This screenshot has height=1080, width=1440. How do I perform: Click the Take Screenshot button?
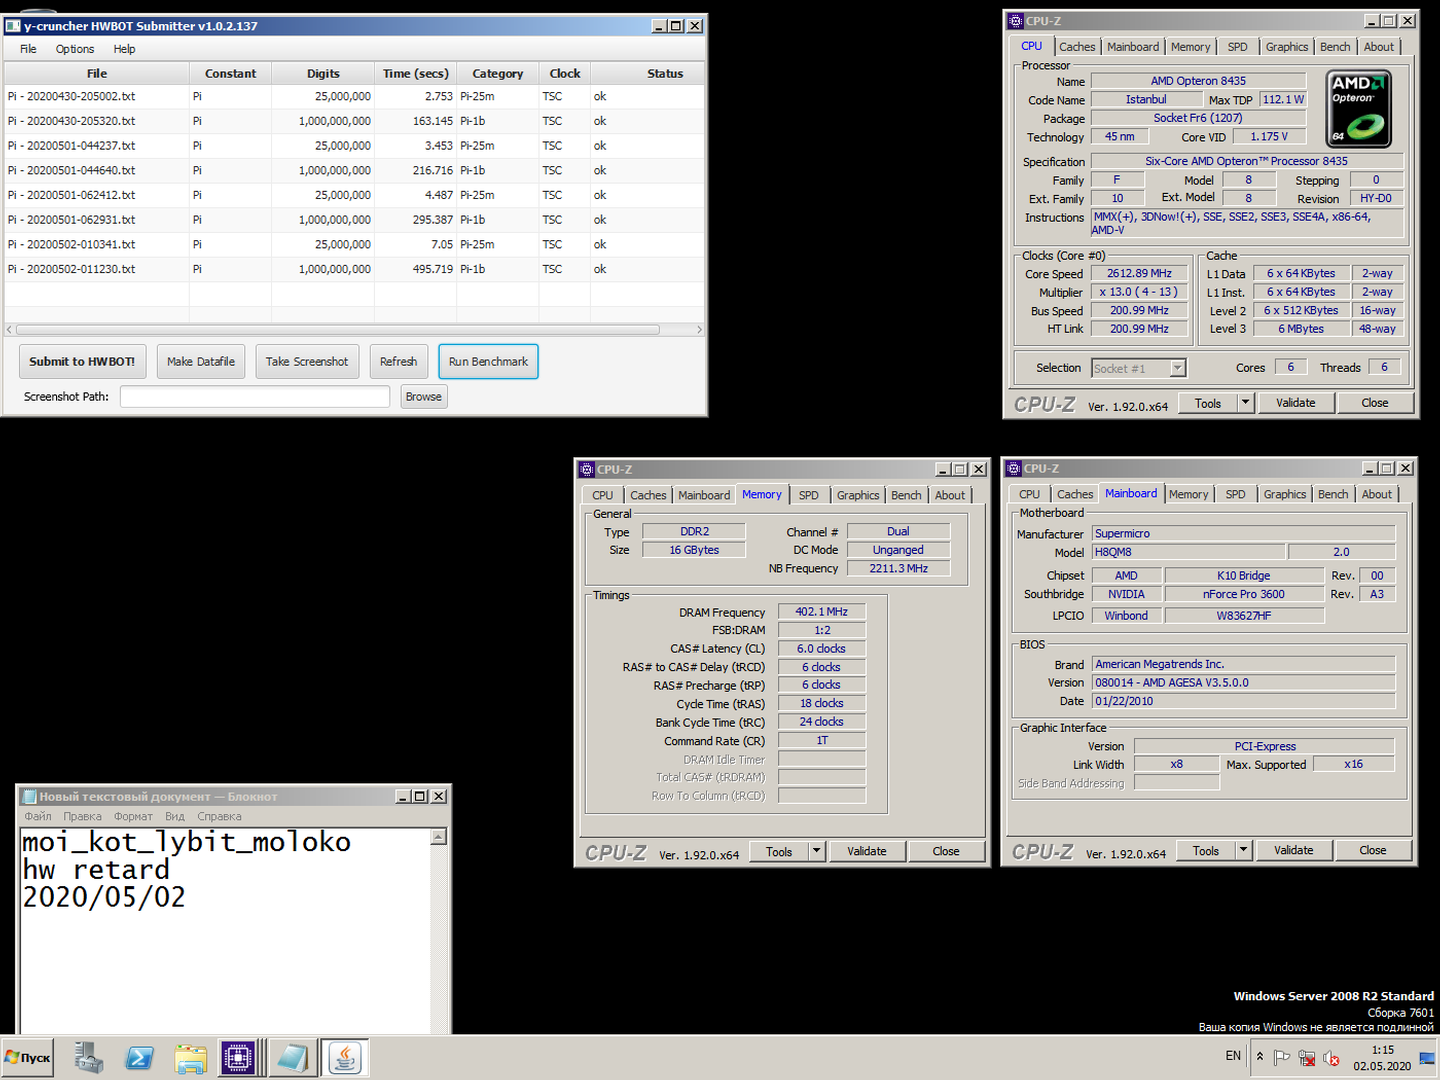[x=307, y=362]
